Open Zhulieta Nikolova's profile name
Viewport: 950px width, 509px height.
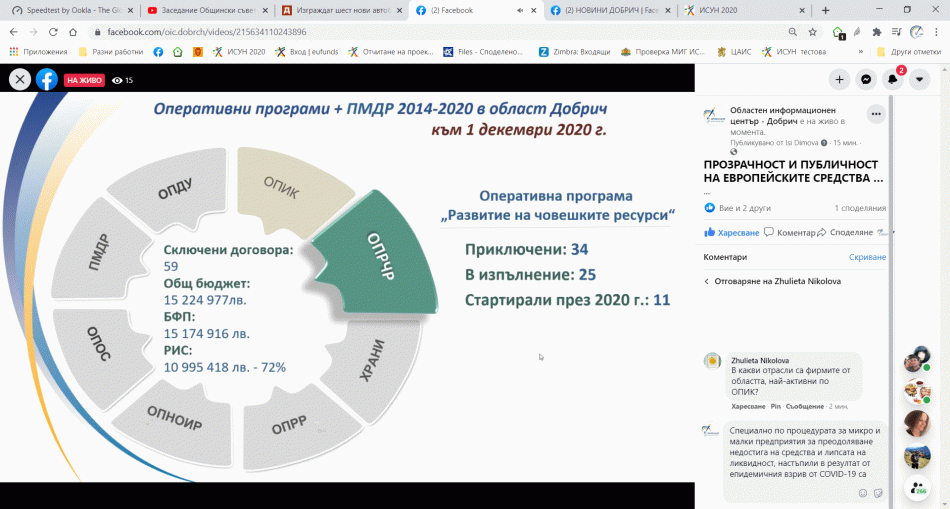pyautogui.click(x=760, y=360)
